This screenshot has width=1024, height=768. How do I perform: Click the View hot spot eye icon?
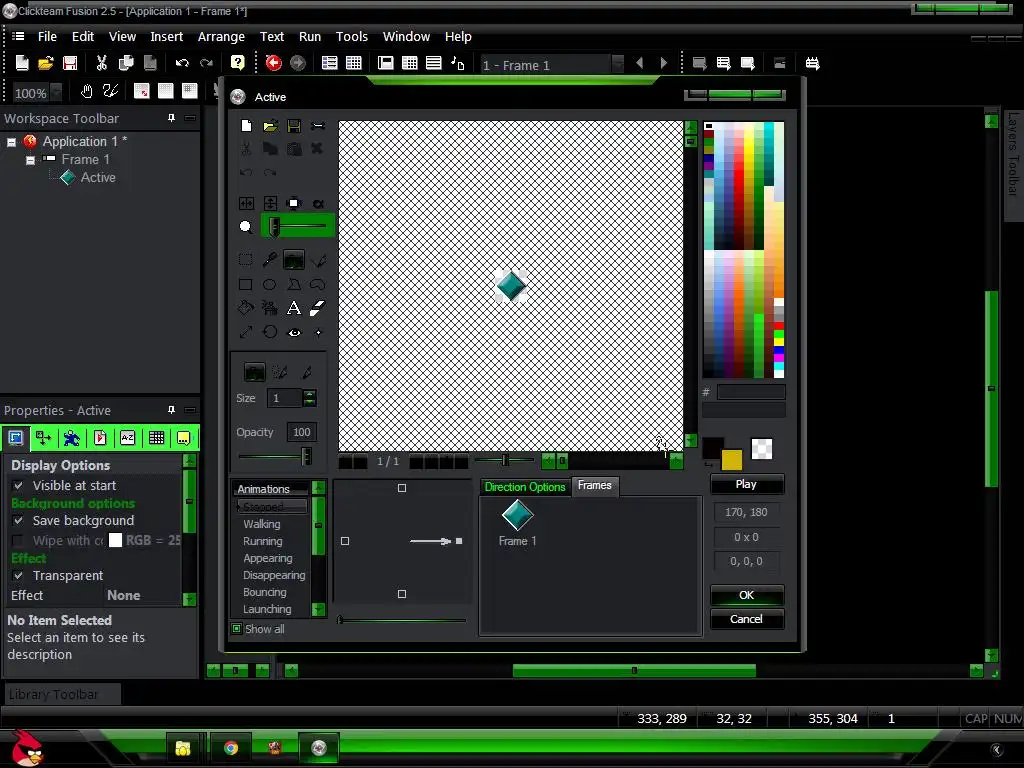[295, 332]
